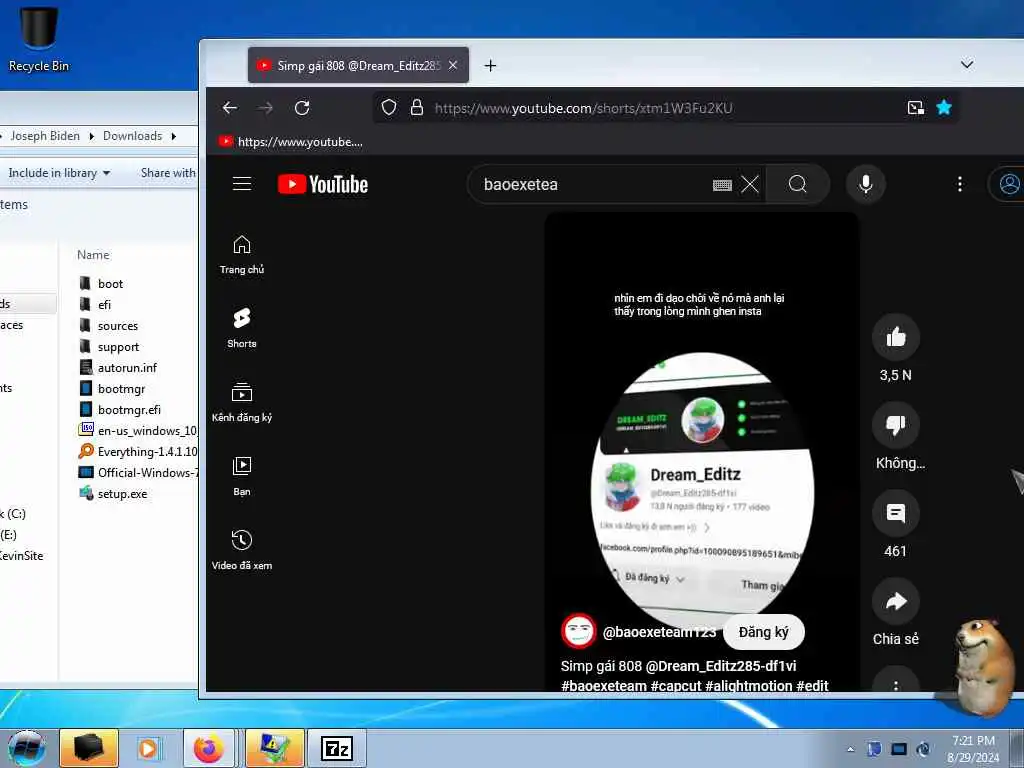This screenshot has width=1024, height=768.
Task: Click the baoexeteam123 channel avatar
Action: 579,632
